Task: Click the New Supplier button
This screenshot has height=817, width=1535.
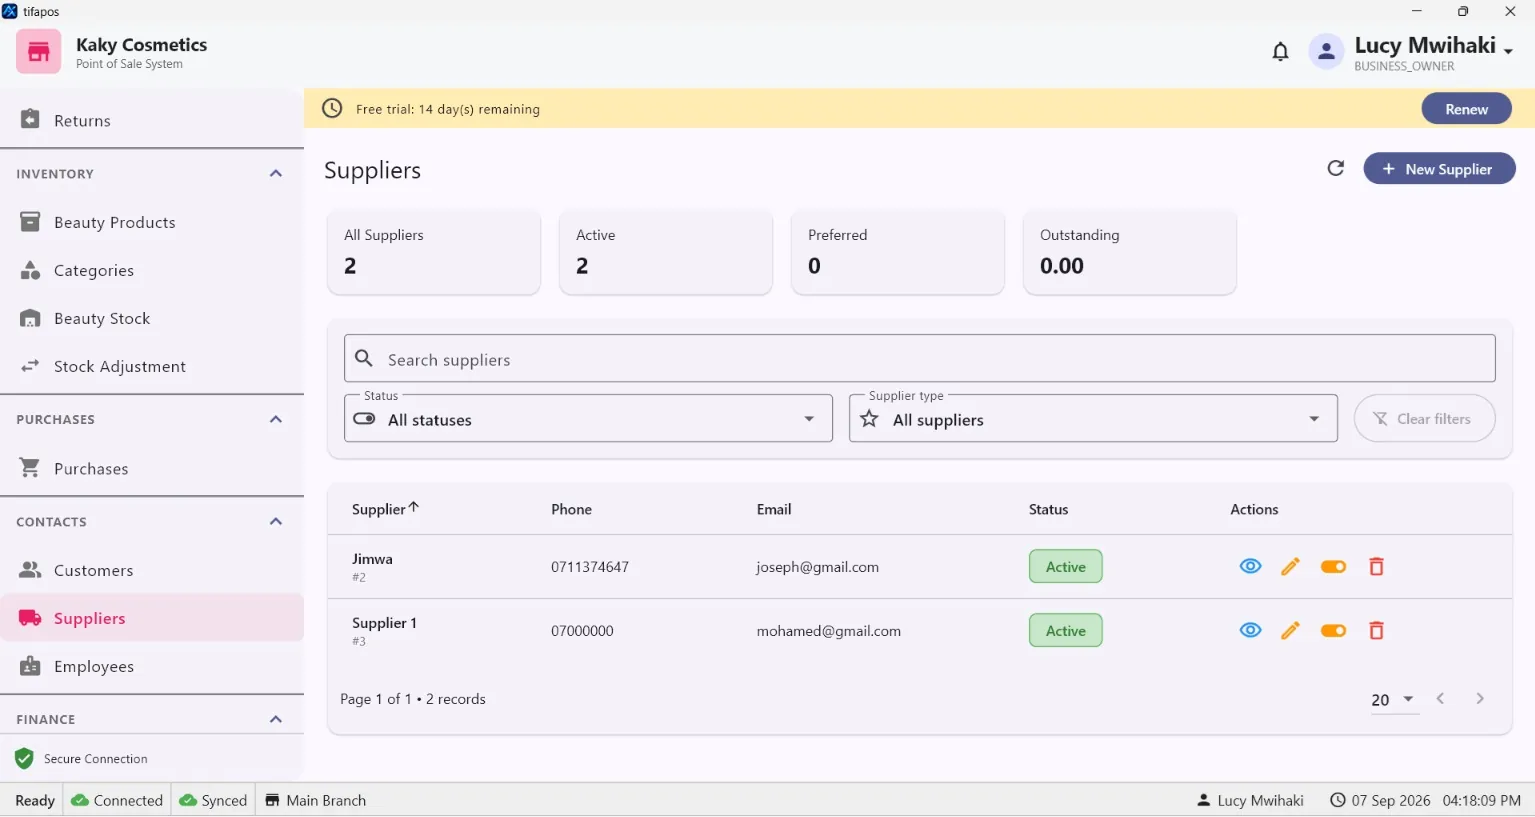Action: pyautogui.click(x=1439, y=169)
